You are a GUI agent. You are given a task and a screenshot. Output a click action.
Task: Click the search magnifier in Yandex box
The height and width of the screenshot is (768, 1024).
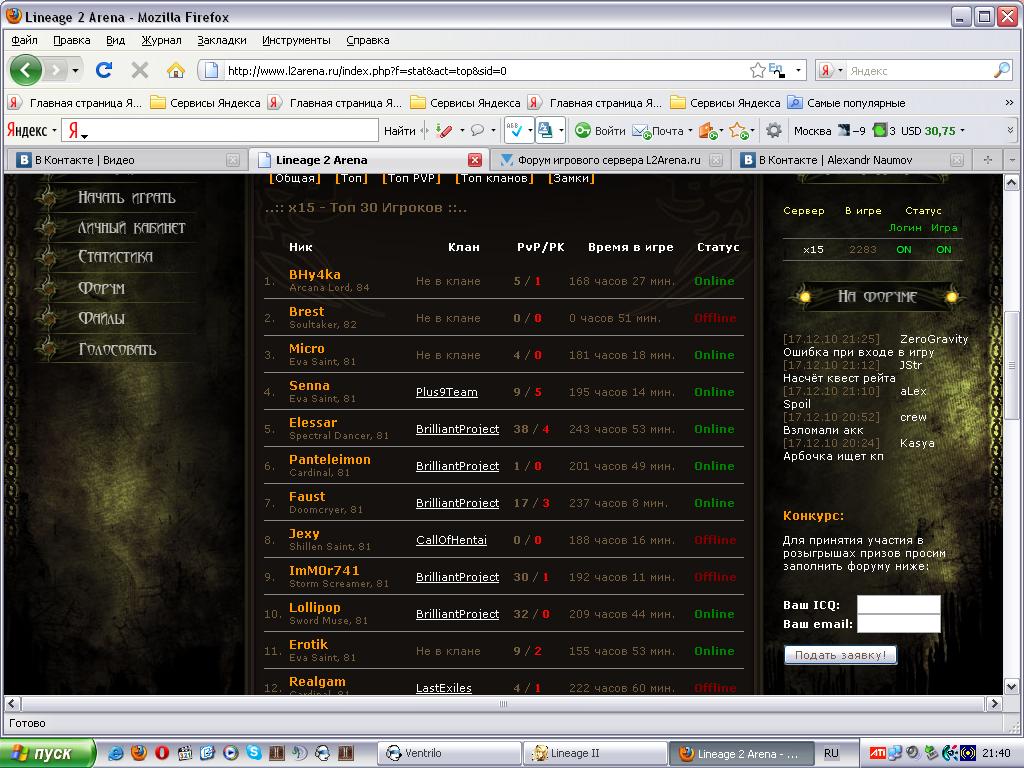[x=1002, y=71]
